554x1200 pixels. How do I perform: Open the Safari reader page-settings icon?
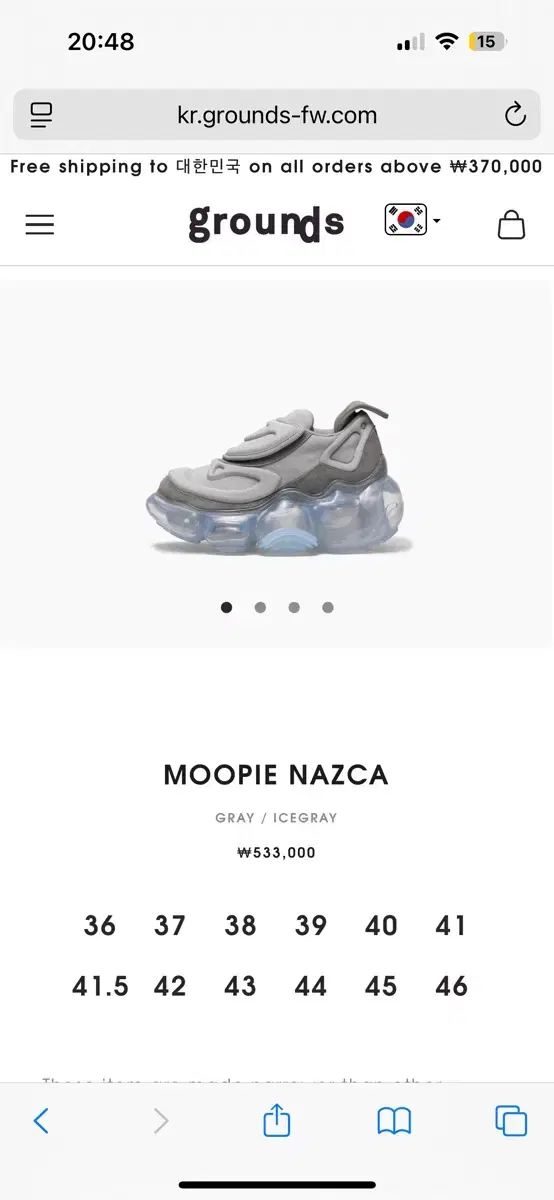pyautogui.click(x=41, y=115)
